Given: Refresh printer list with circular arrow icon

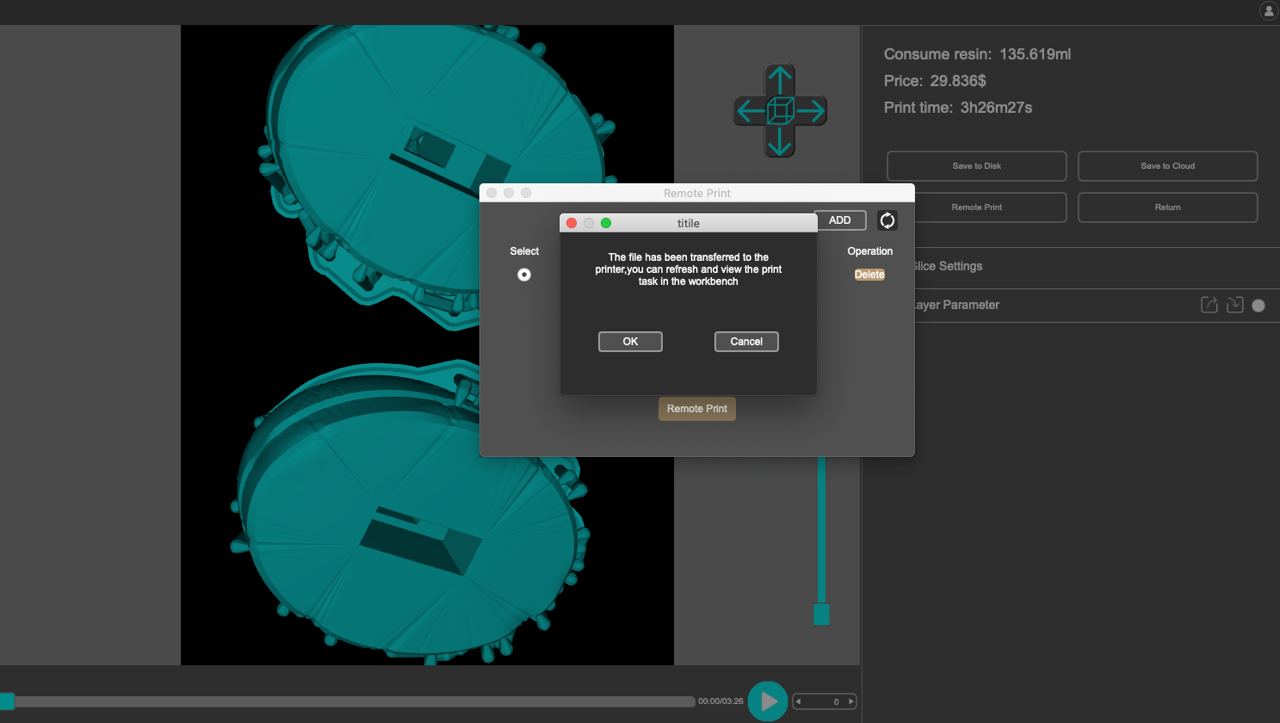Looking at the screenshot, I should pyautogui.click(x=887, y=220).
